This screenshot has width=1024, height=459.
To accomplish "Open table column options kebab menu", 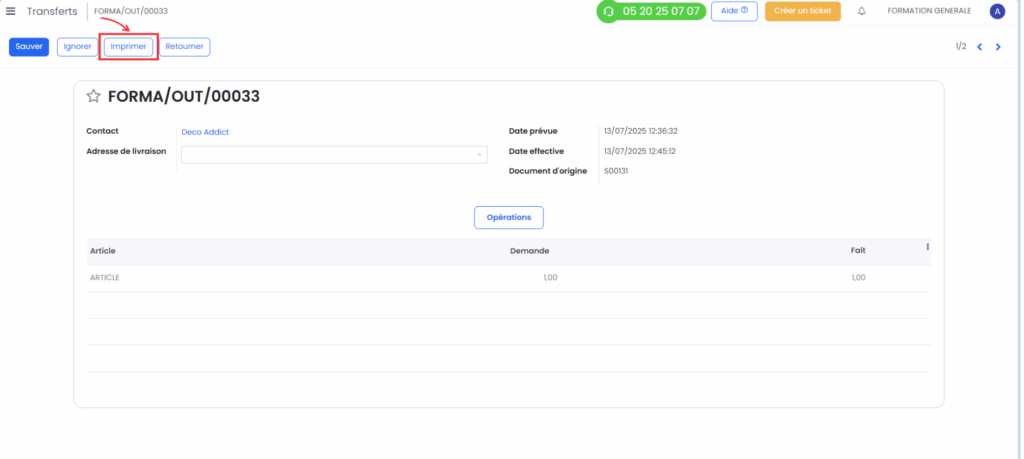I will coord(927,247).
